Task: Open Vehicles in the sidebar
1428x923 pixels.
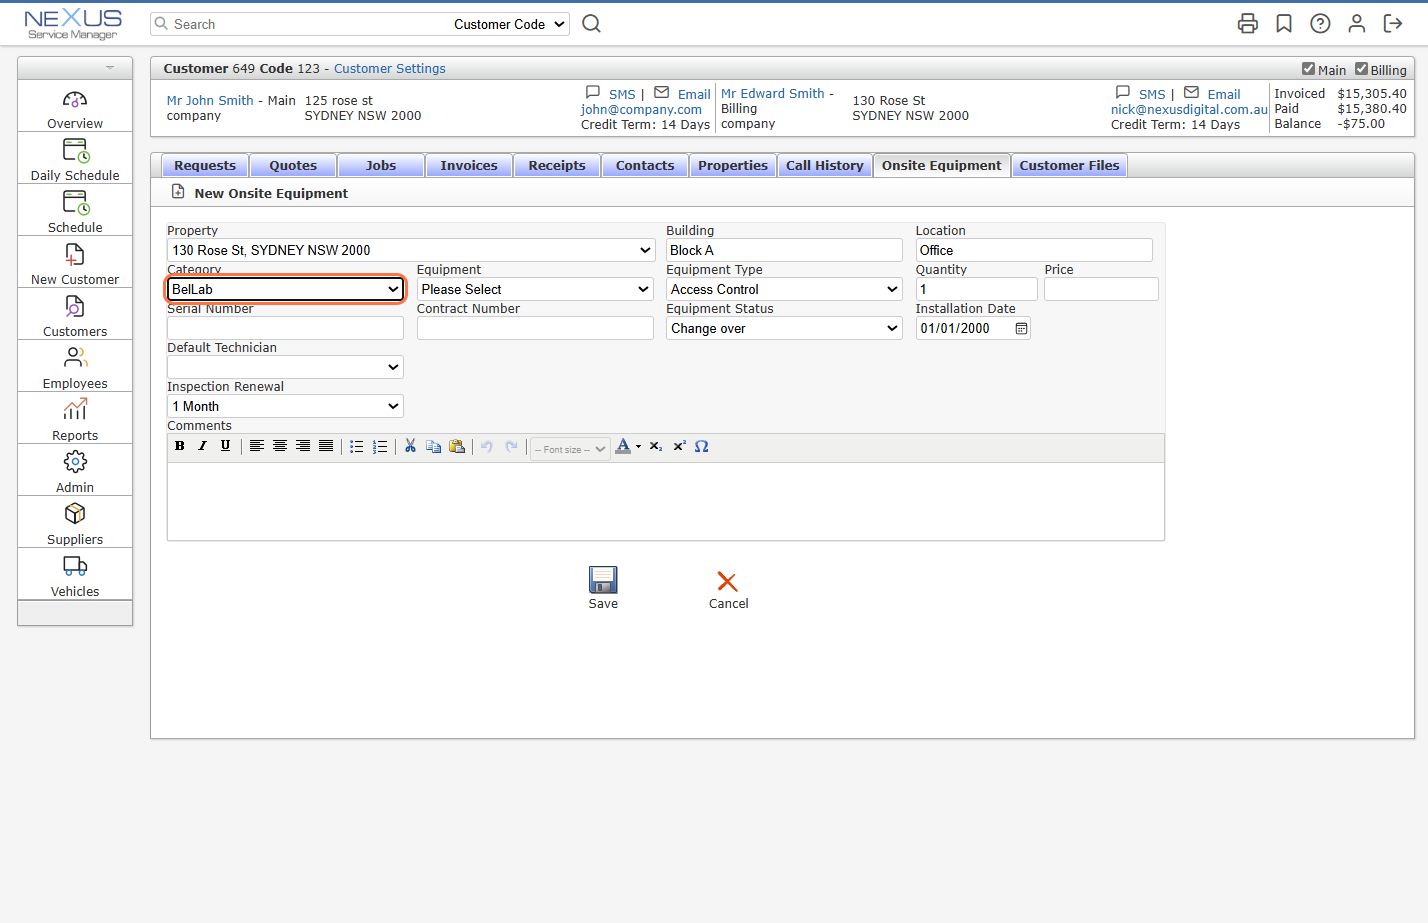Action: click(x=75, y=576)
